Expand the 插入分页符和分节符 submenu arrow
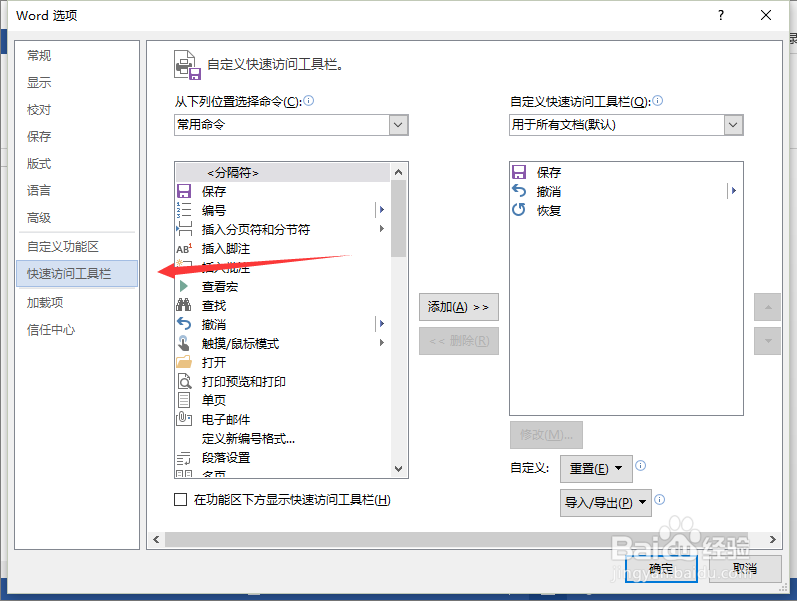 point(382,228)
